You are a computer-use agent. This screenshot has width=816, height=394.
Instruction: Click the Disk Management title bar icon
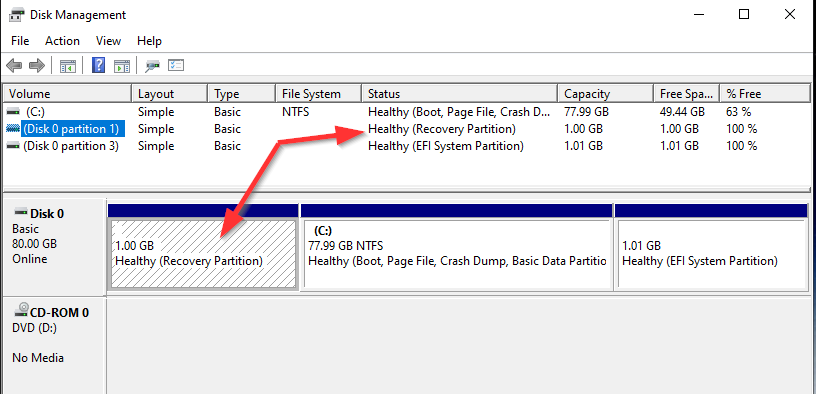tap(17, 15)
